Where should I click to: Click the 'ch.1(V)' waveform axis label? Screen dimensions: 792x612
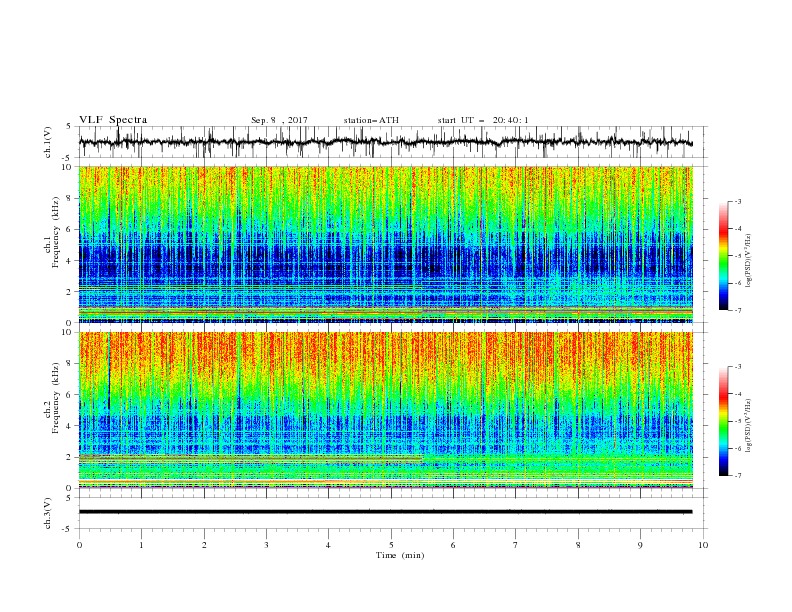click(48, 142)
